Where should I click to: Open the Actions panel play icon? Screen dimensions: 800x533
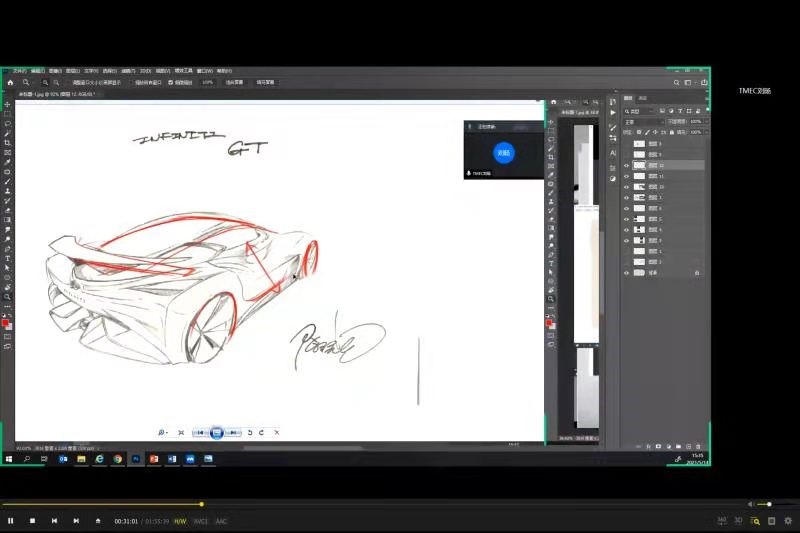(613, 113)
